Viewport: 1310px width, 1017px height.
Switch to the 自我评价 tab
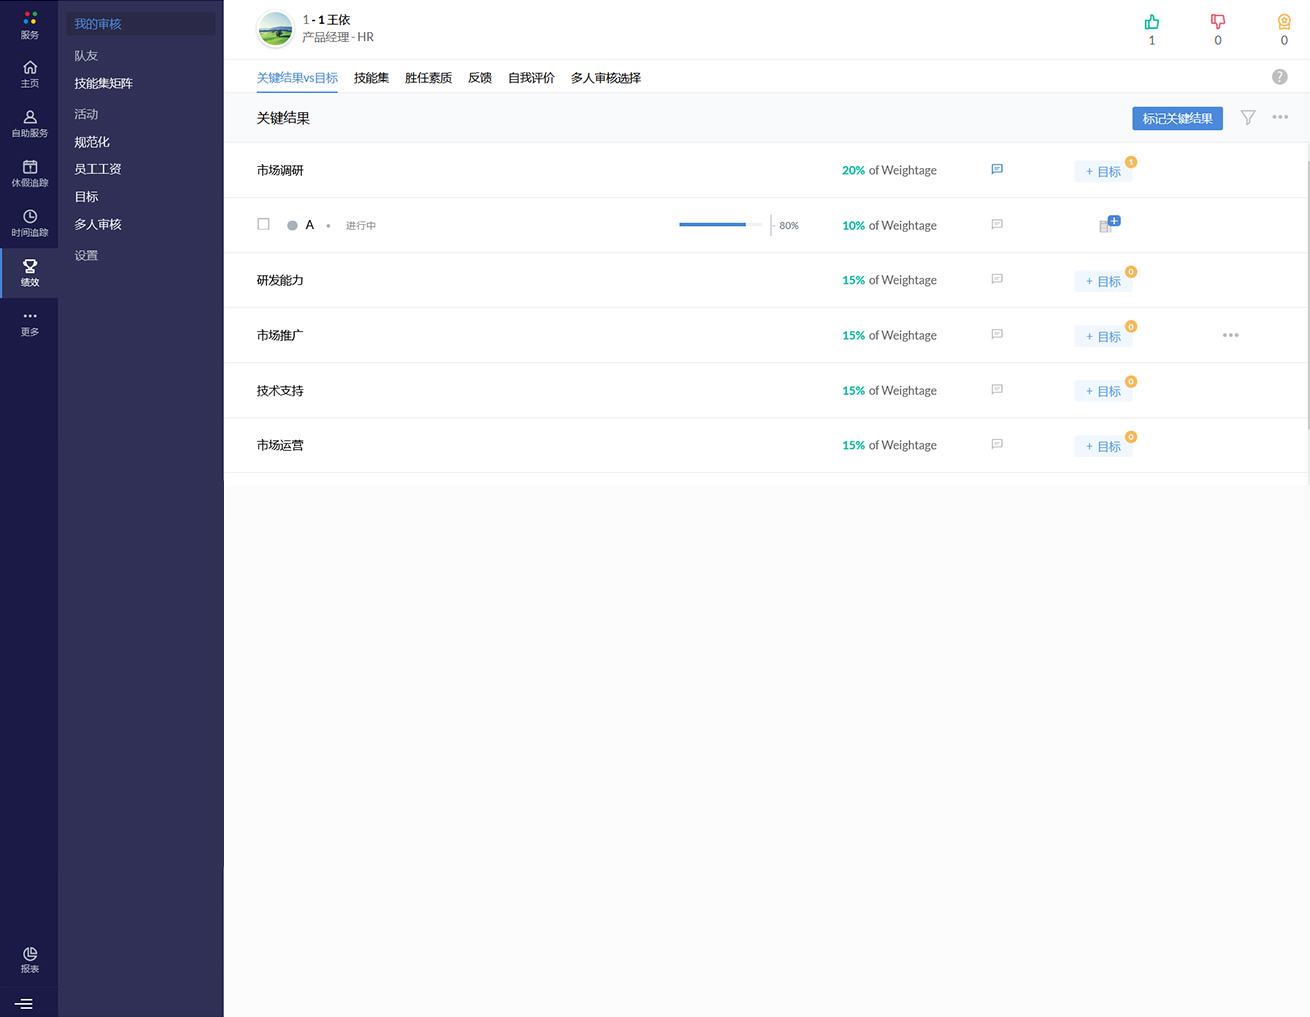[x=531, y=78]
